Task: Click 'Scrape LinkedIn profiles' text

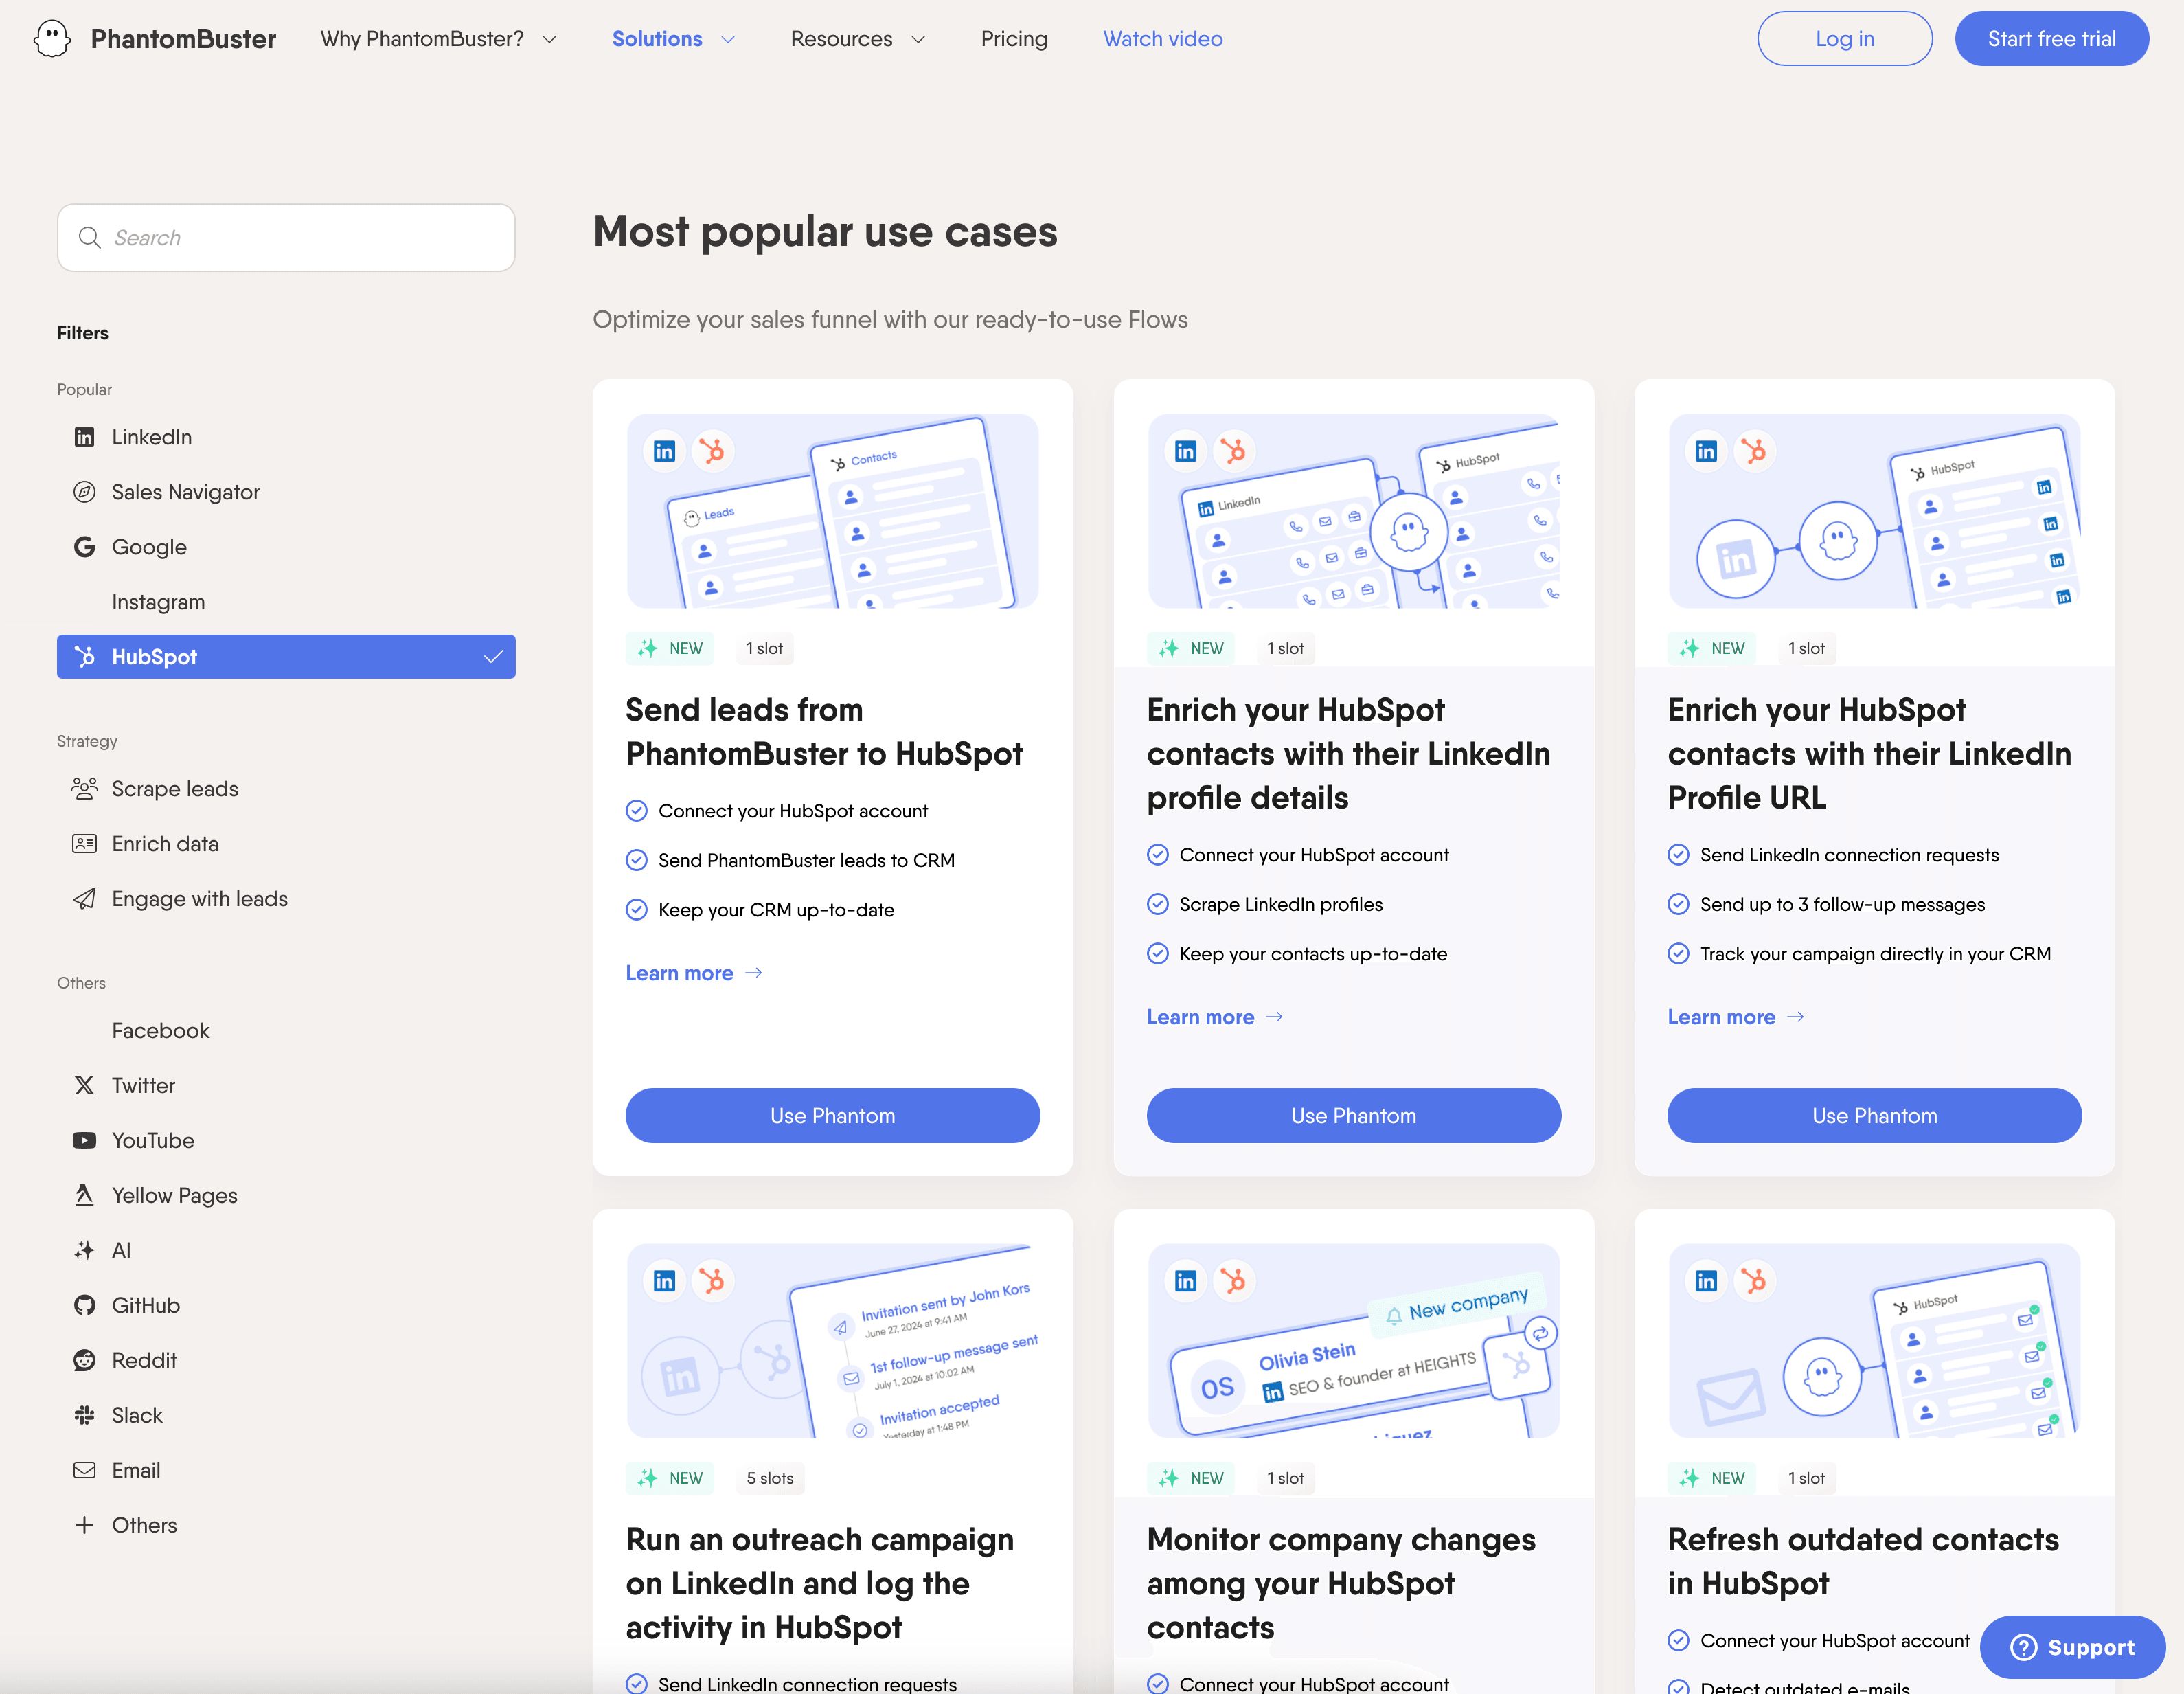Action: pyautogui.click(x=1281, y=905)
